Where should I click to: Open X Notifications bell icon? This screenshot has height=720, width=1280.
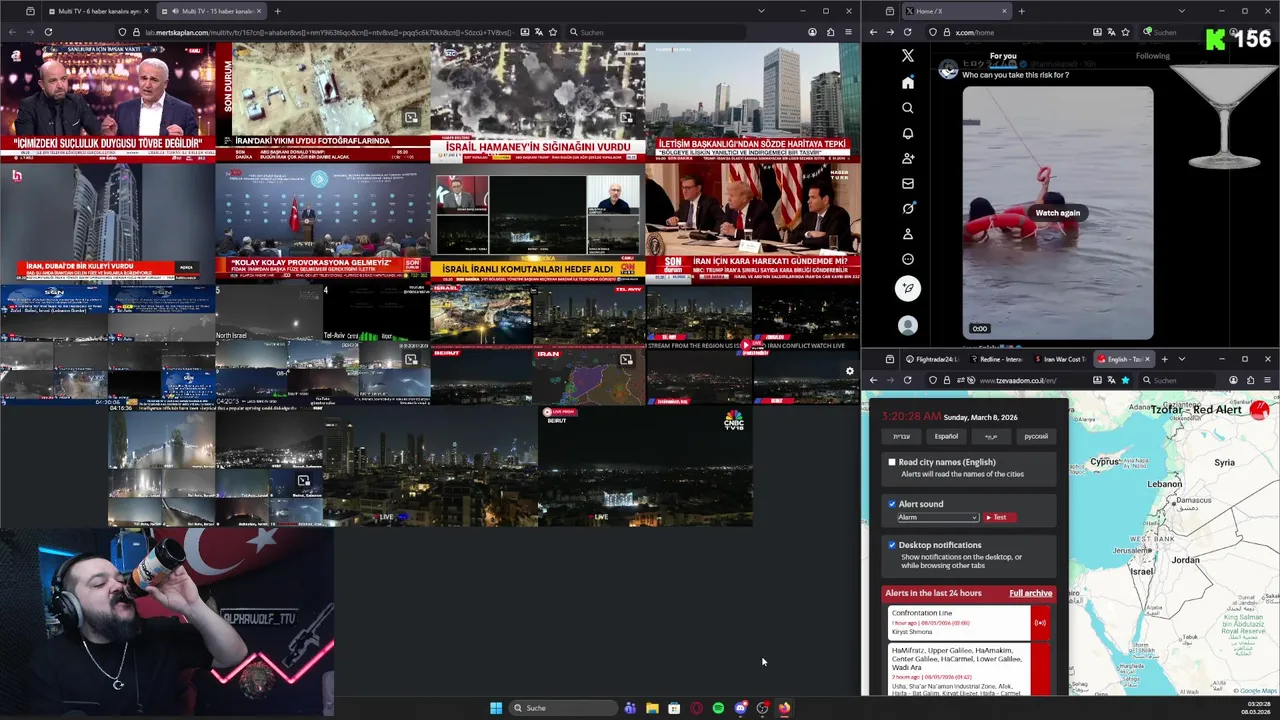(x=907, y=133)
